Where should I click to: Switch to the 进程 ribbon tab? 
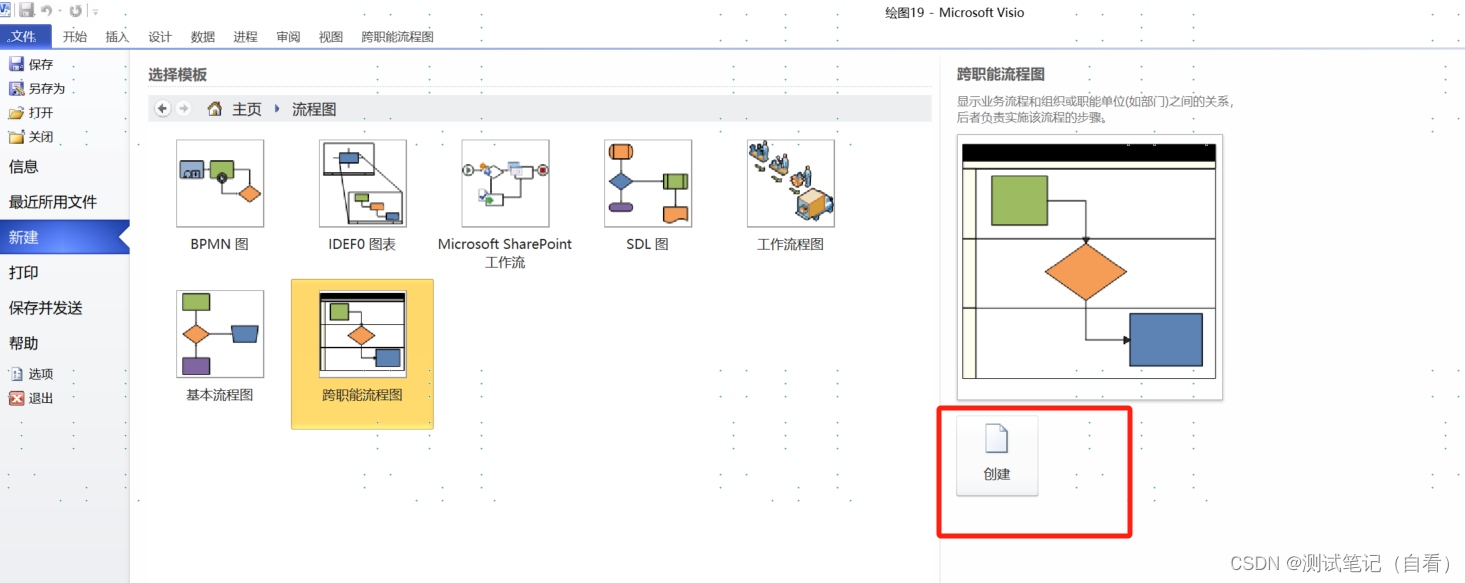246,37
